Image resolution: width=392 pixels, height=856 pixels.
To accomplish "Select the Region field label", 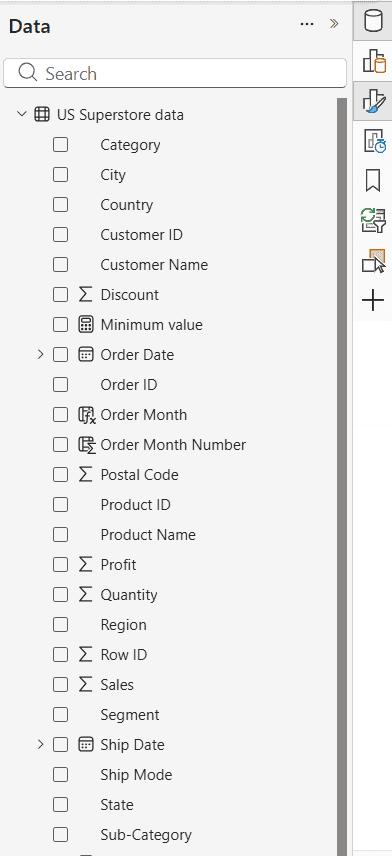I will 123,625.
